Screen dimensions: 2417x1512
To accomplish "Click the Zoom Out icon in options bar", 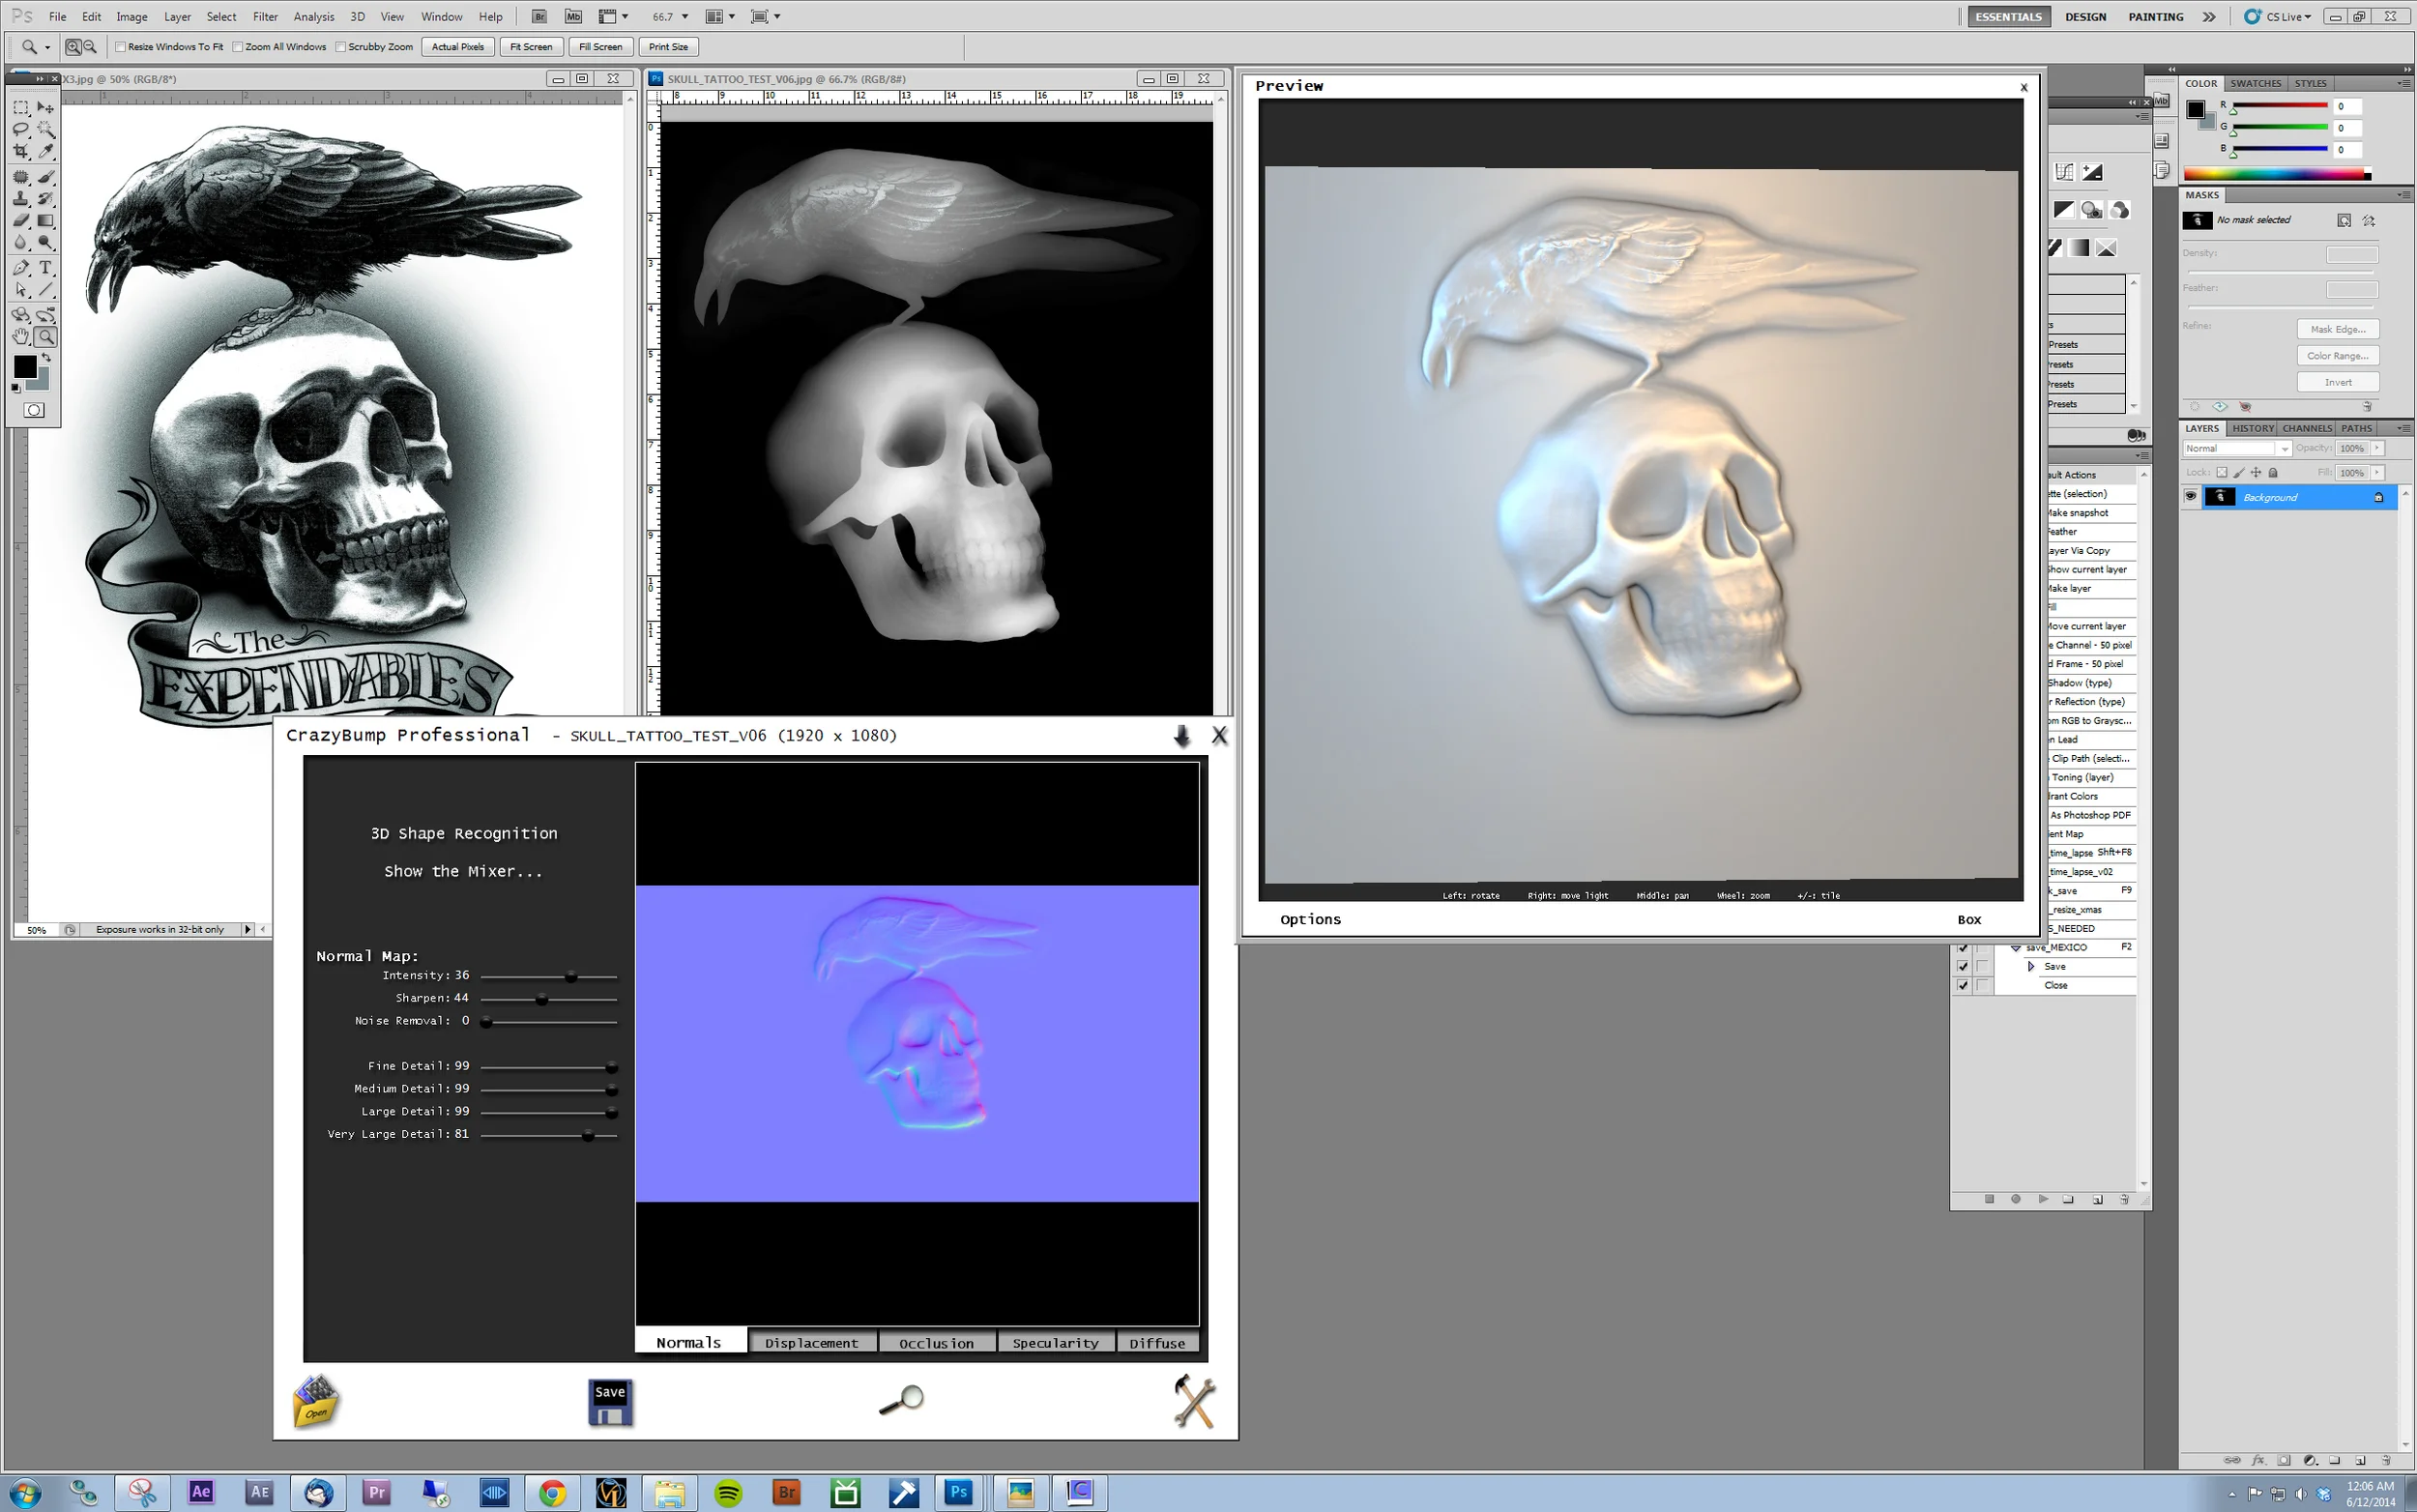I will 90,47.
